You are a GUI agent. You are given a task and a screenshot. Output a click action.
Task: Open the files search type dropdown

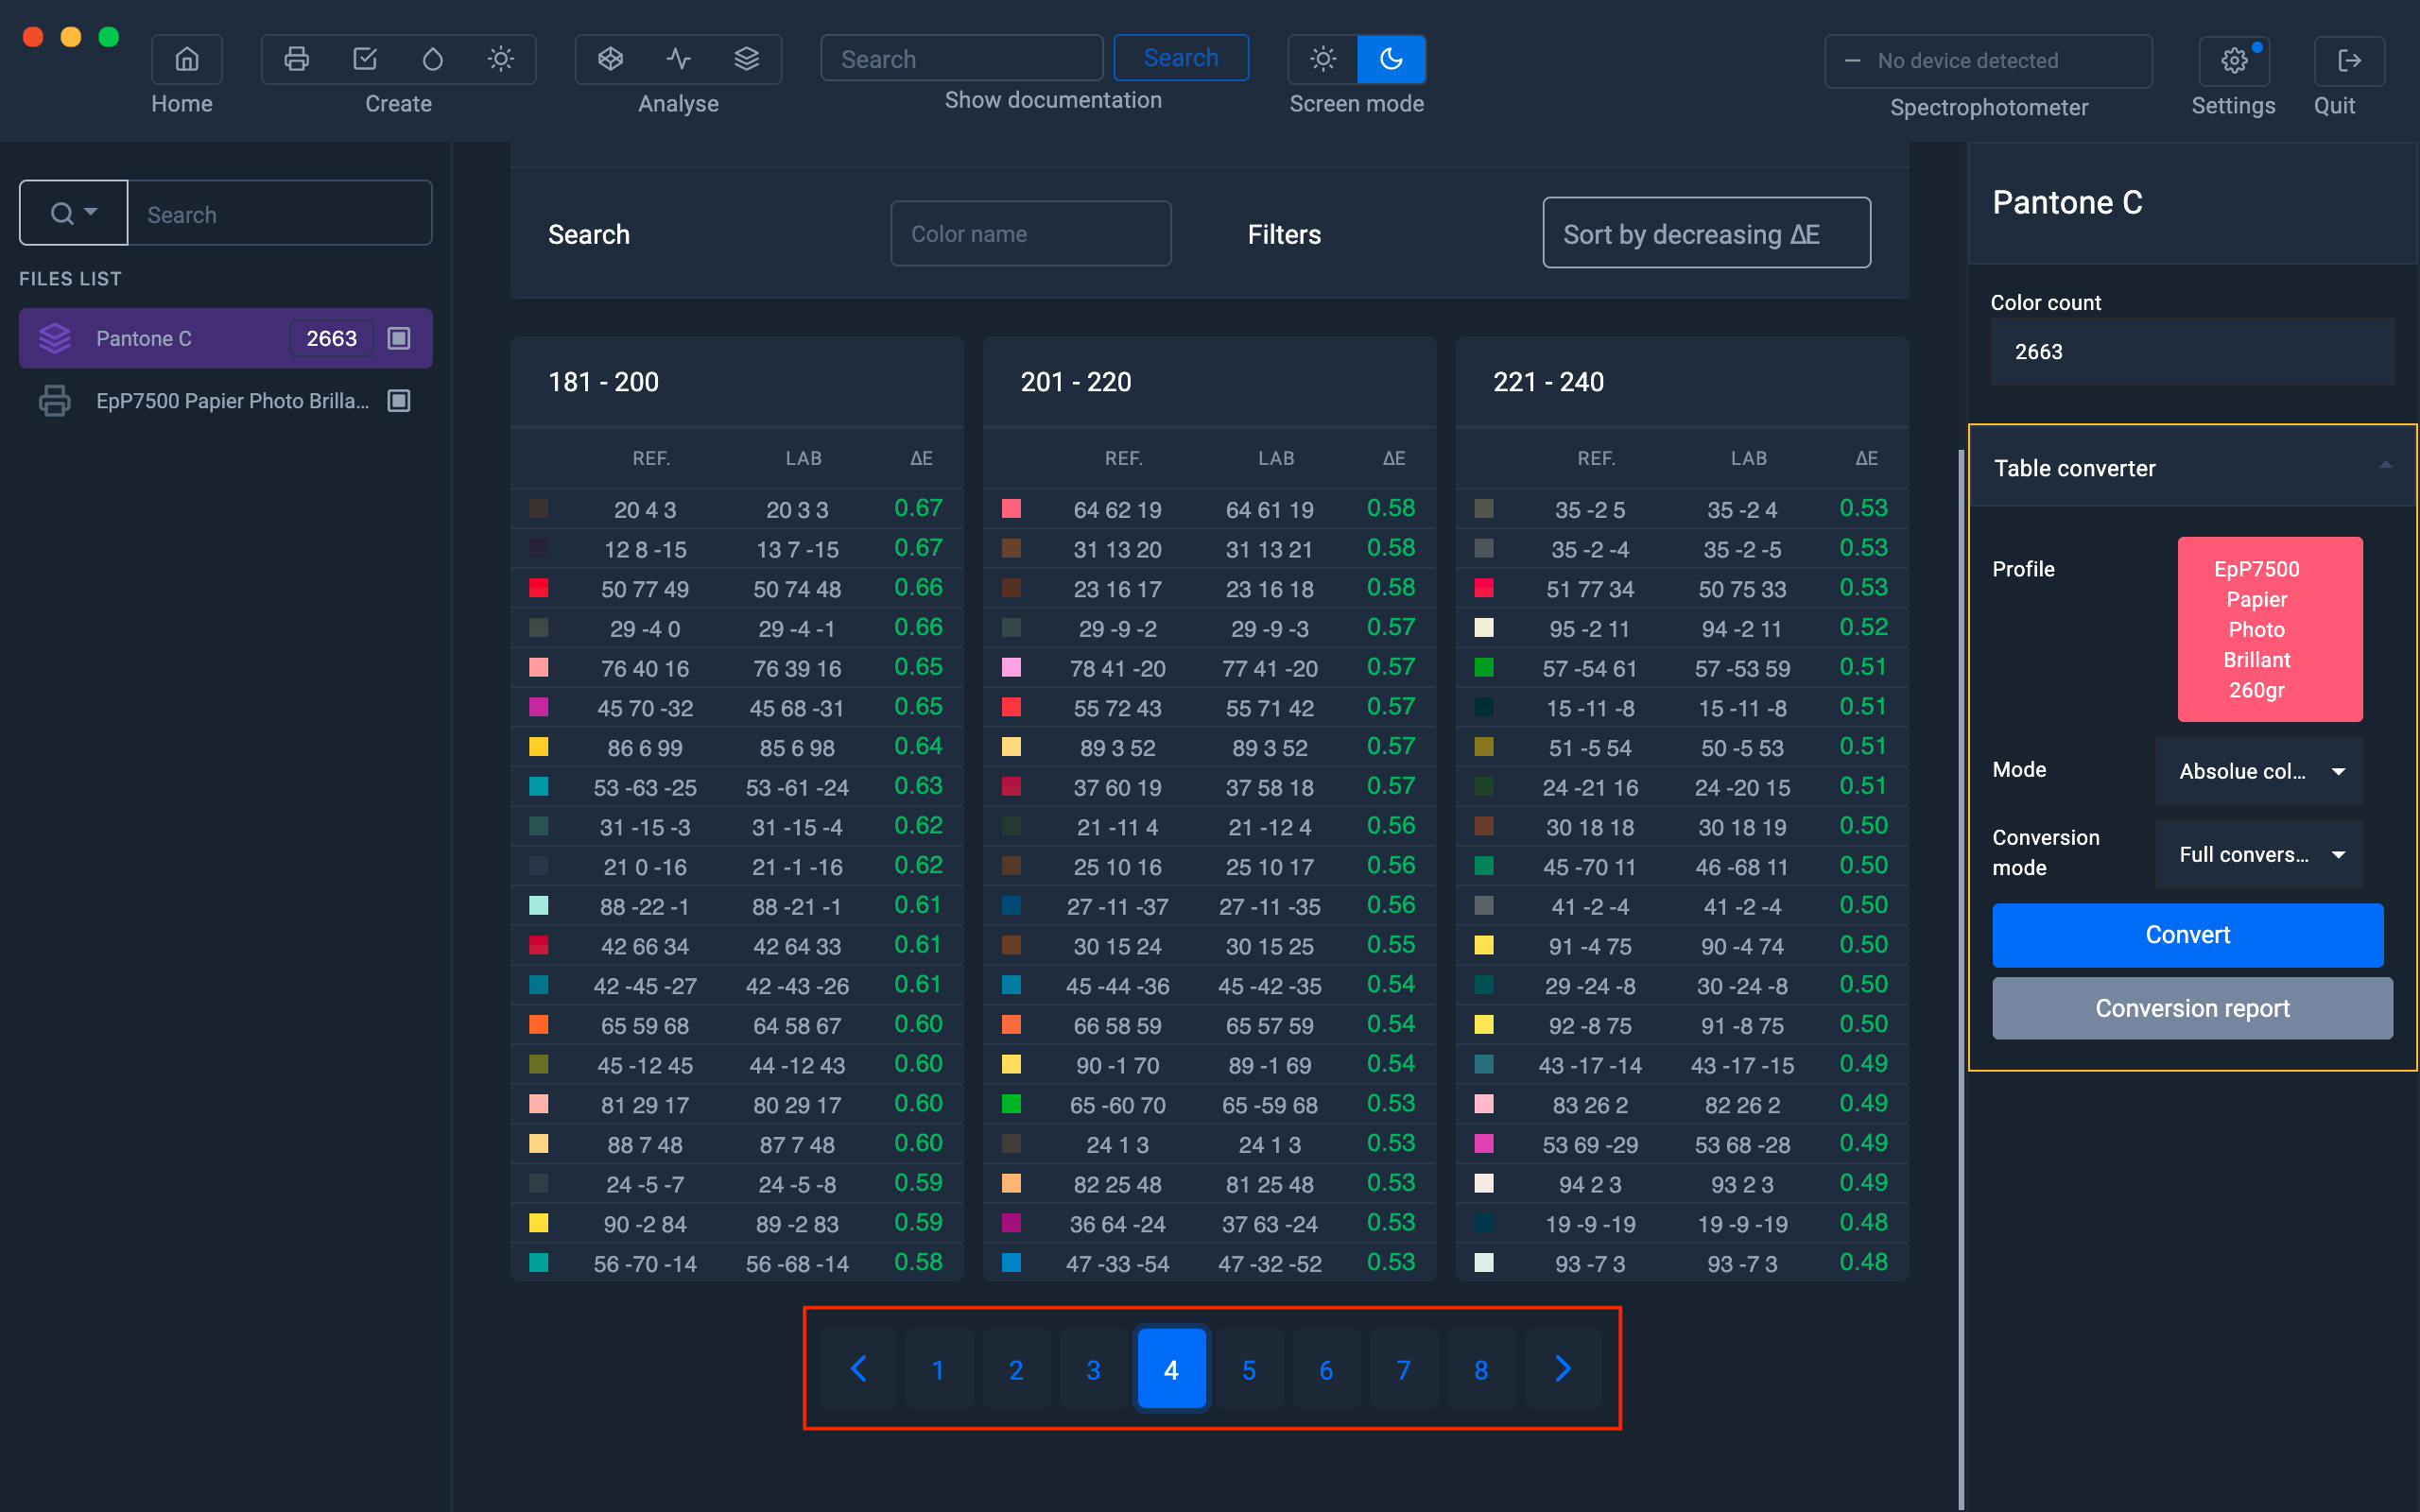[x=74, y=213]
